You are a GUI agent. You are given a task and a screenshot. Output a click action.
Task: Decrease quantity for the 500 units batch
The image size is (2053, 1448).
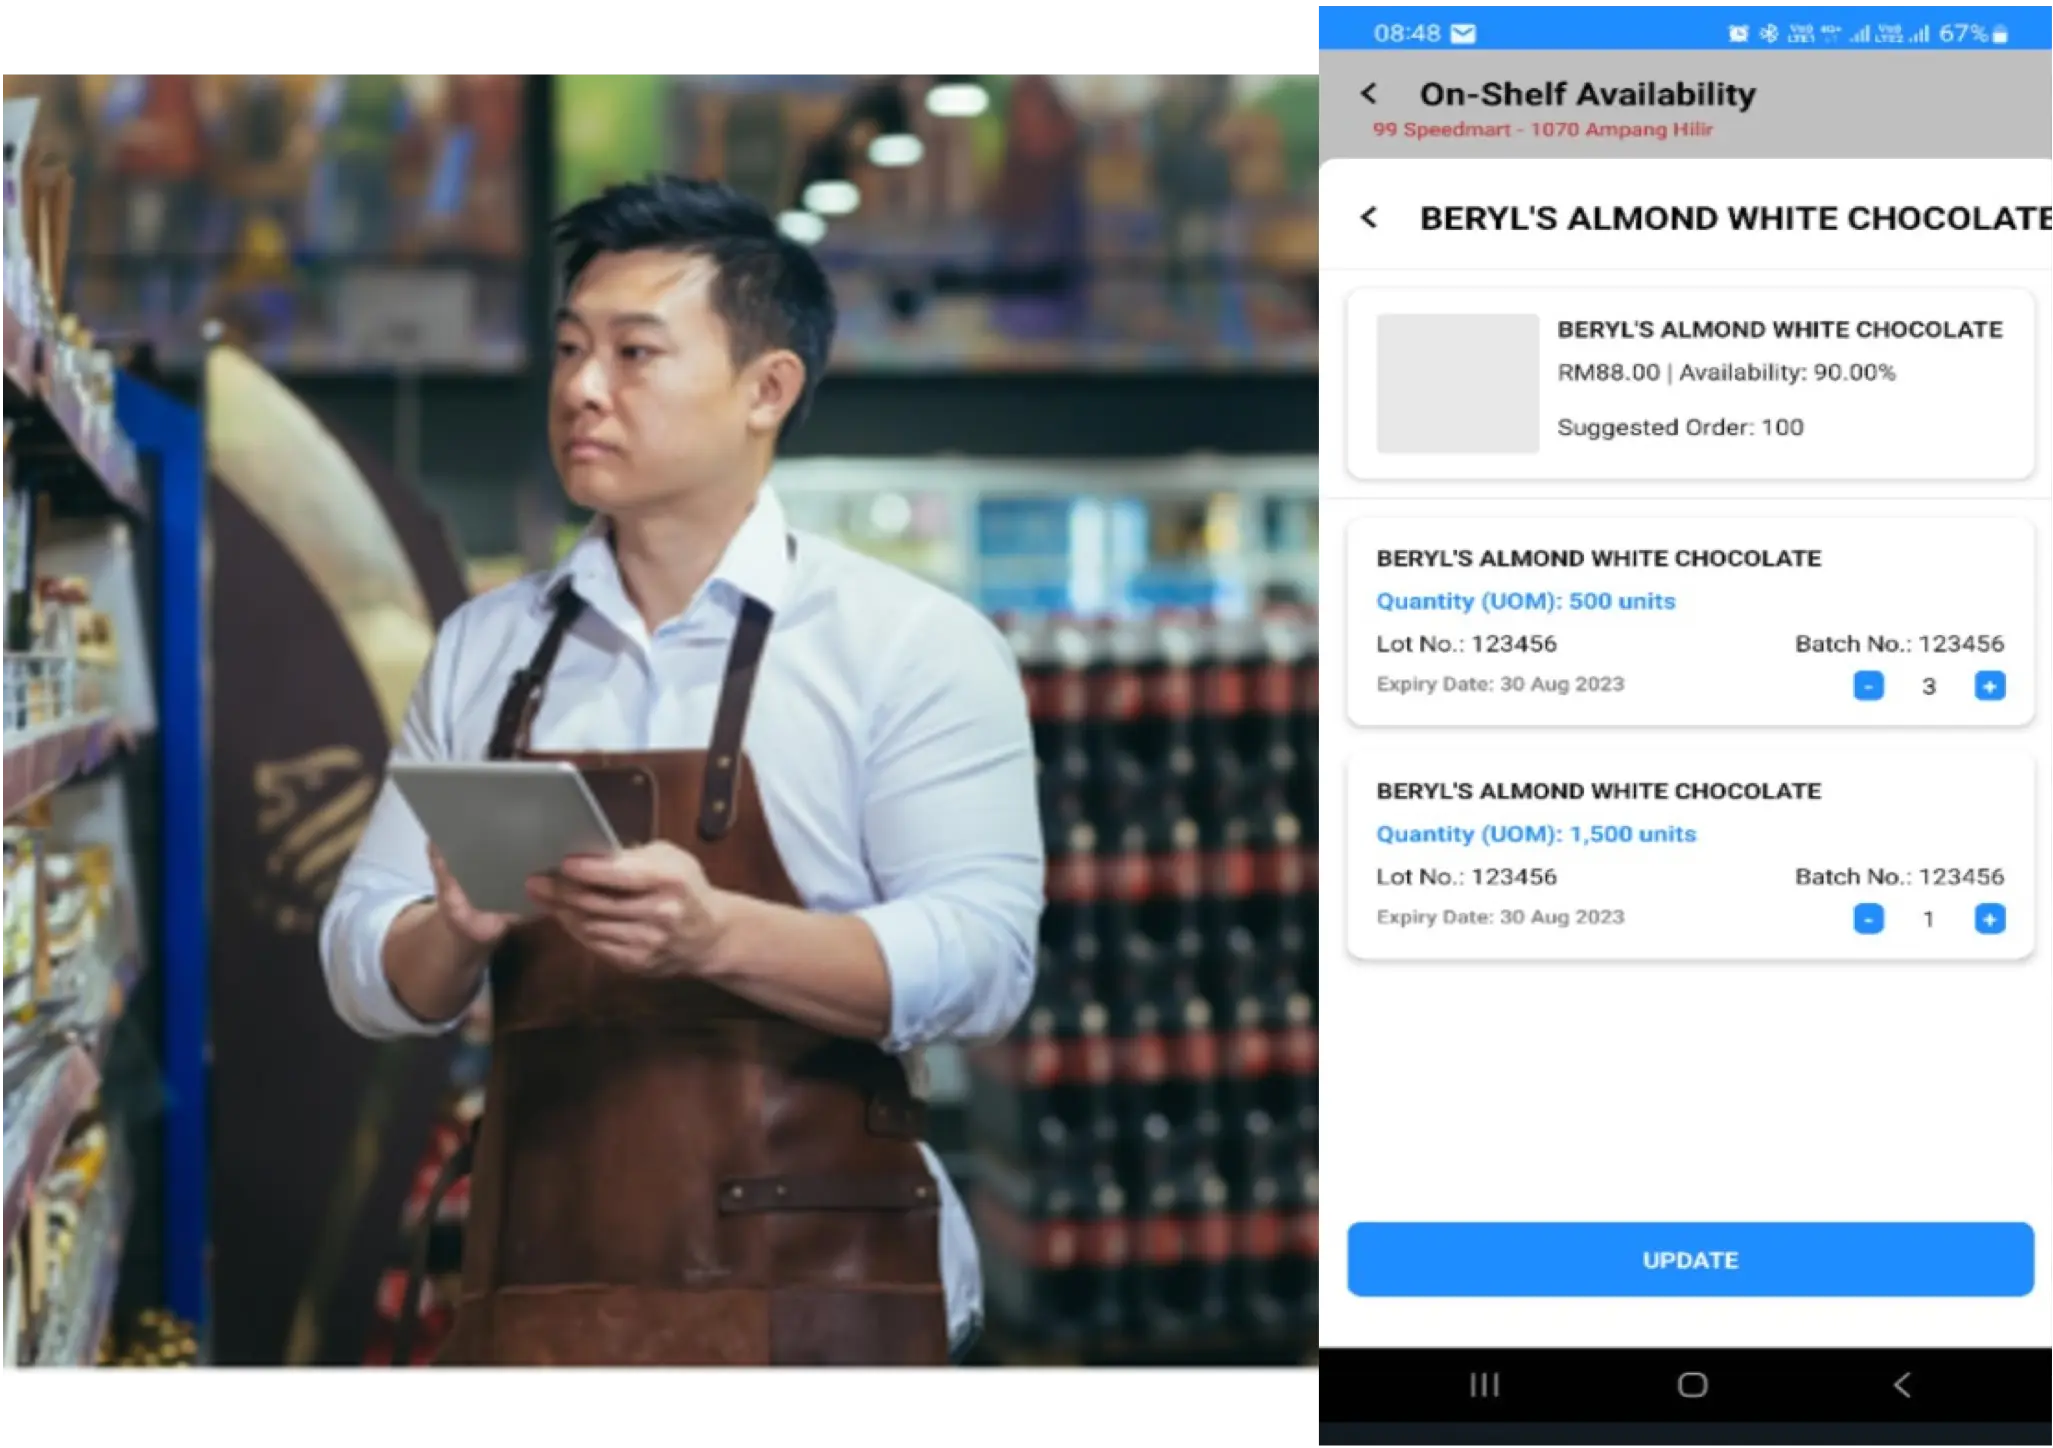(x=1868, y=686)
